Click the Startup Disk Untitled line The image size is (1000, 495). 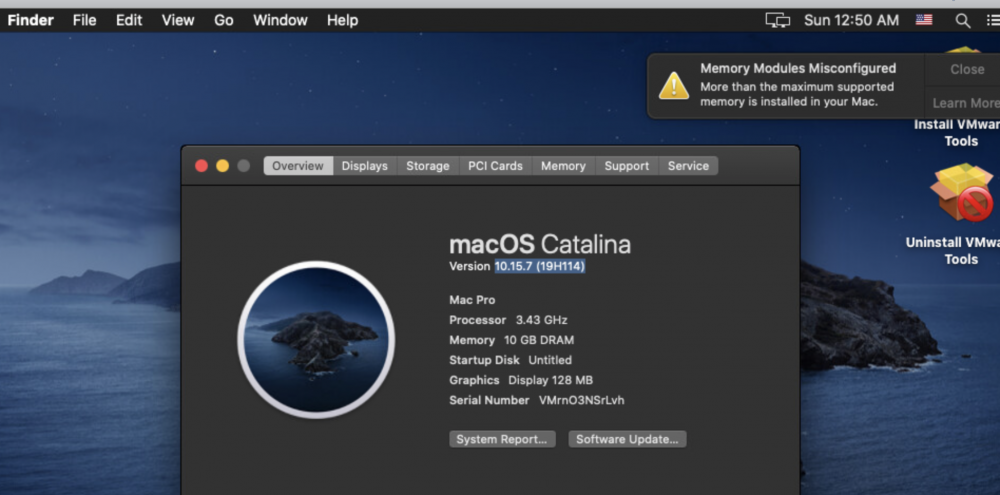510,360
